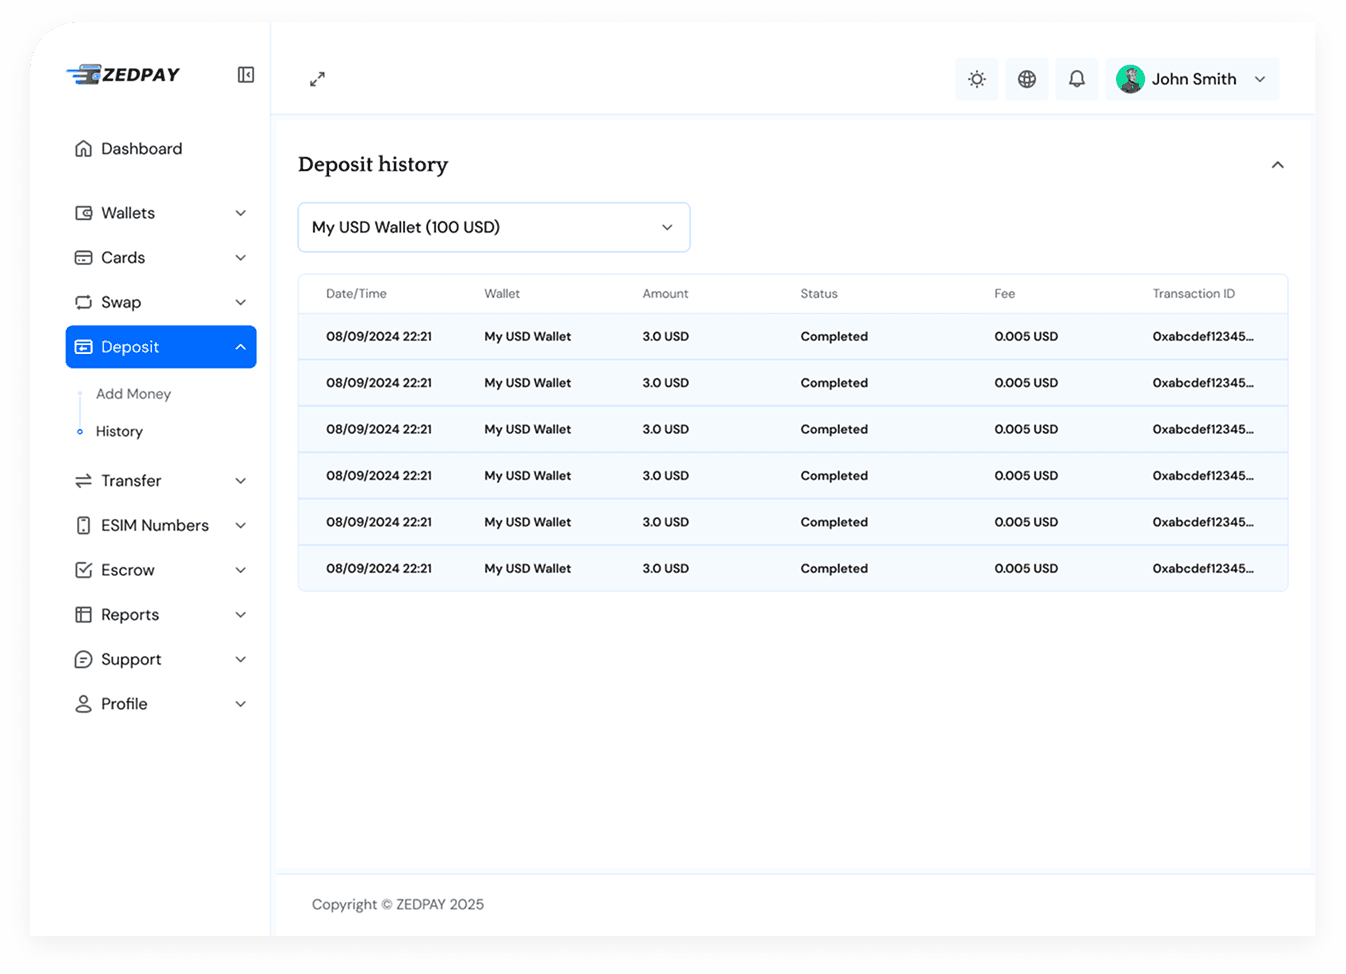Collapse the Deposit menu chevron
The image size is (1346, 974).
(x=241, y=347)
